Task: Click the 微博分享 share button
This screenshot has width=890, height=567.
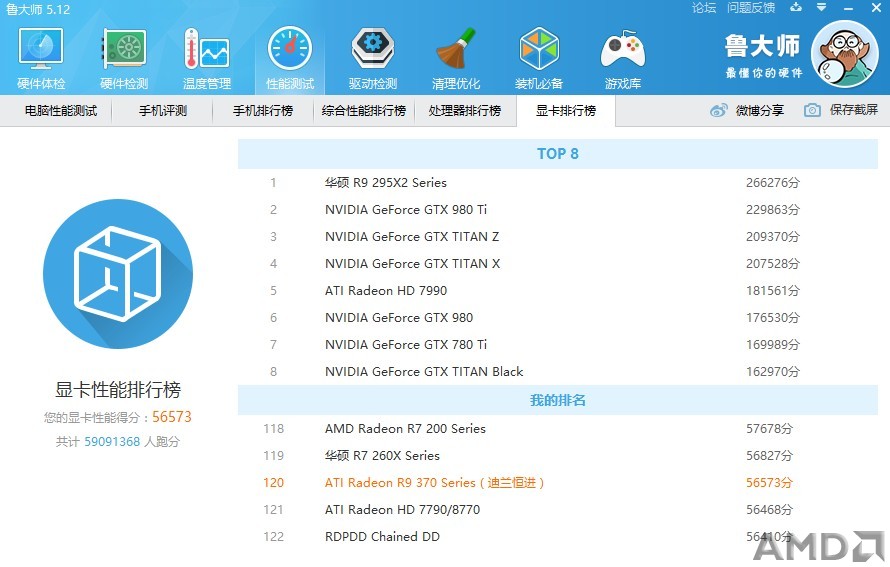Action: [747, 110]
